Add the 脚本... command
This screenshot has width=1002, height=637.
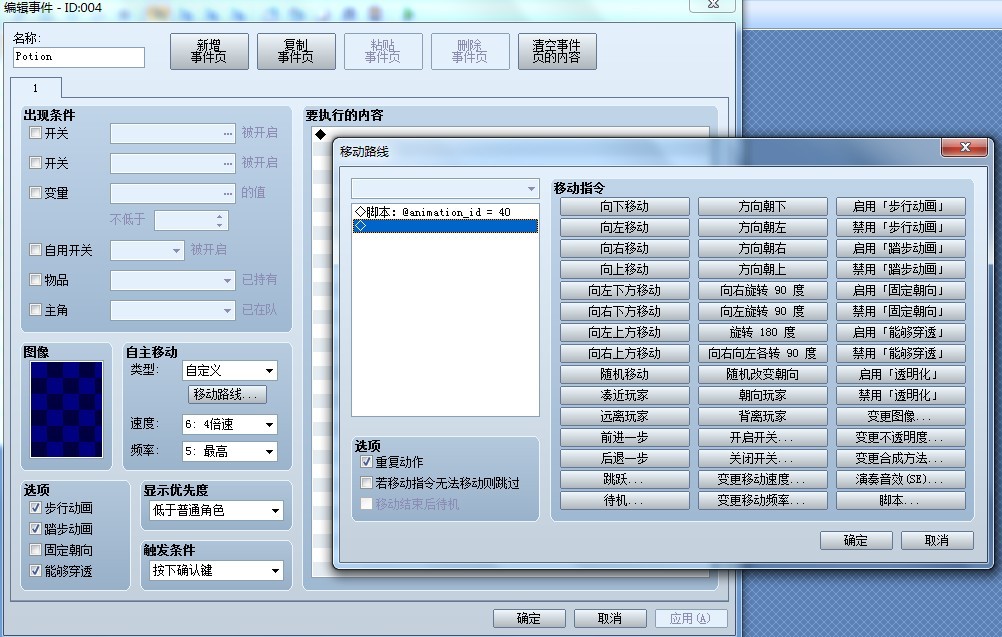[x=901, y=500]
